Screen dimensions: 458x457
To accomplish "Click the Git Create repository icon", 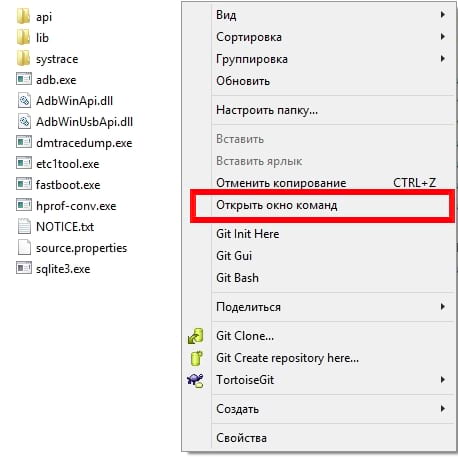I will (x=196, y=358).
